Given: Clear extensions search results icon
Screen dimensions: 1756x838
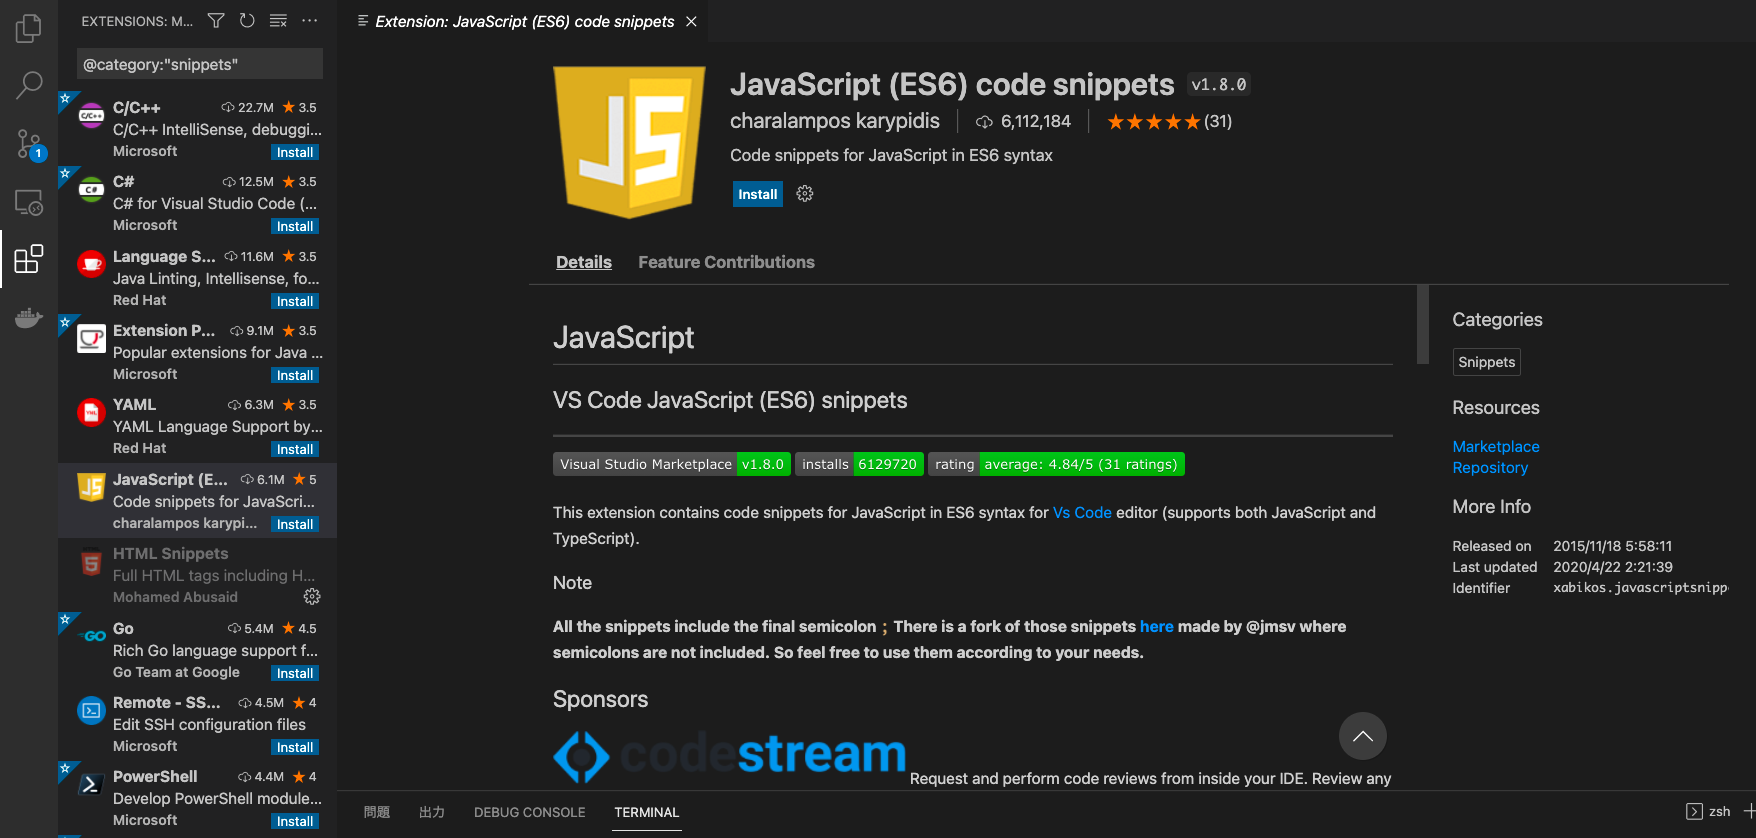Looking at the screenshot, I should click(279, 21).
